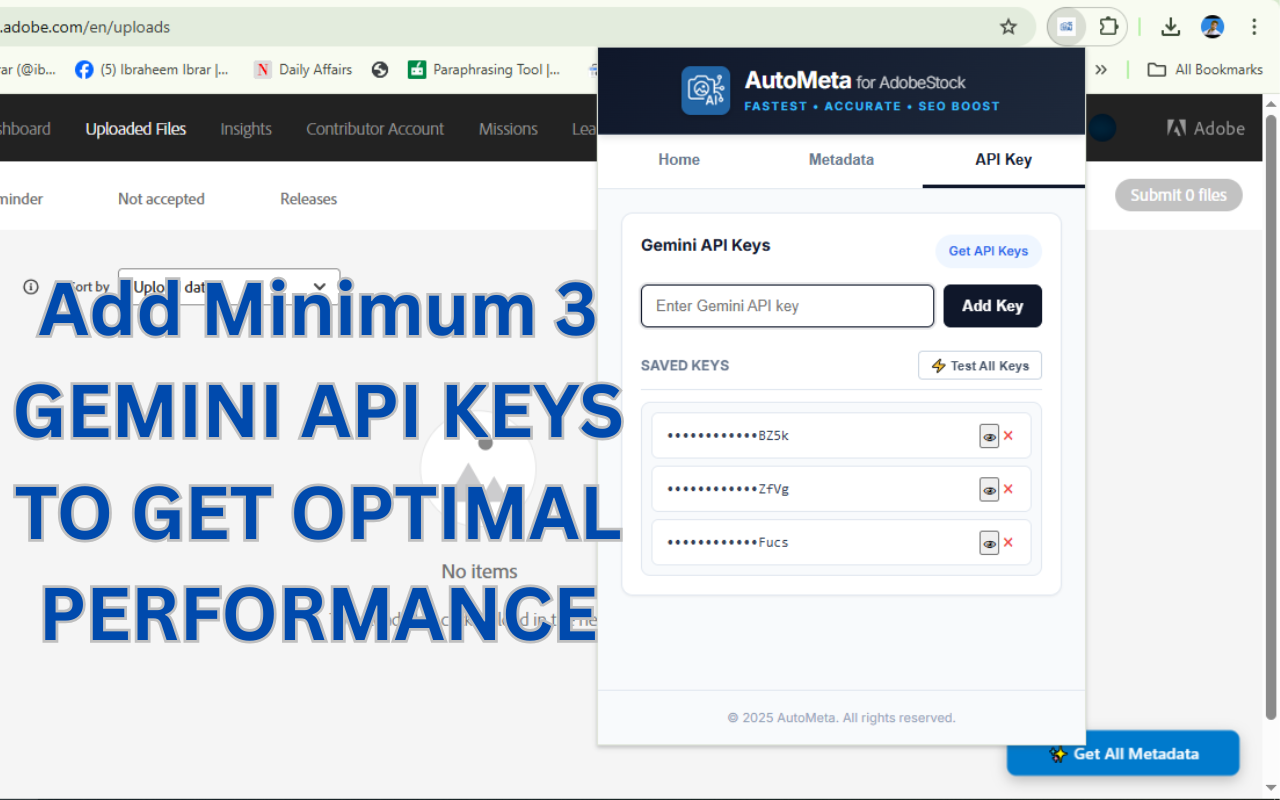Click the AutoMeta camera AI logo

(706, 91)
